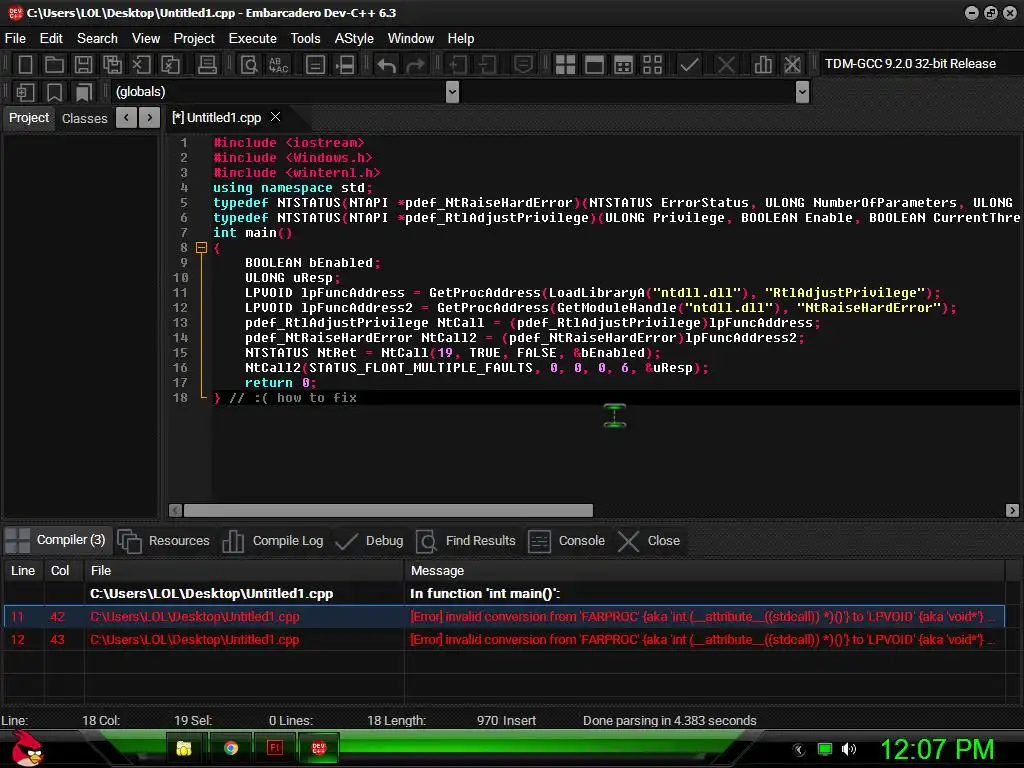Image resolution: width=1024 pixels, height=768 pixels.
Task: Open the (globals) scope dropdown
Action: pyautogui.click(x=452, y=92)
